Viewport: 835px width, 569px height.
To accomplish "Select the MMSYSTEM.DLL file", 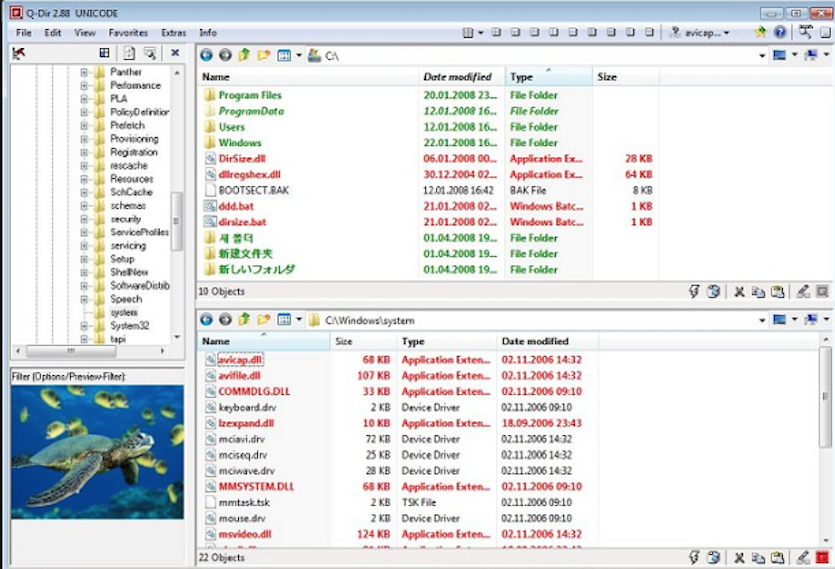I will pos(399,486).
